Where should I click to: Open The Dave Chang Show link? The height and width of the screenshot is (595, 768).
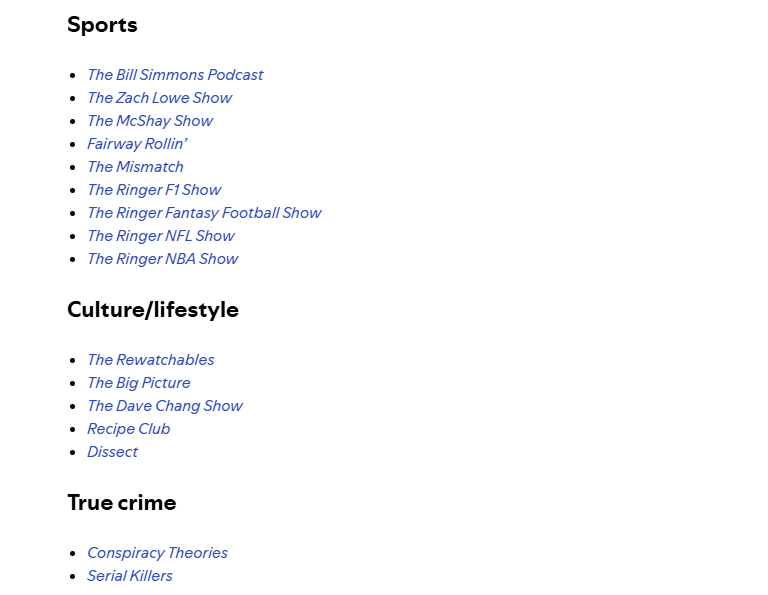pyautogui.click(x=165, y=406)
